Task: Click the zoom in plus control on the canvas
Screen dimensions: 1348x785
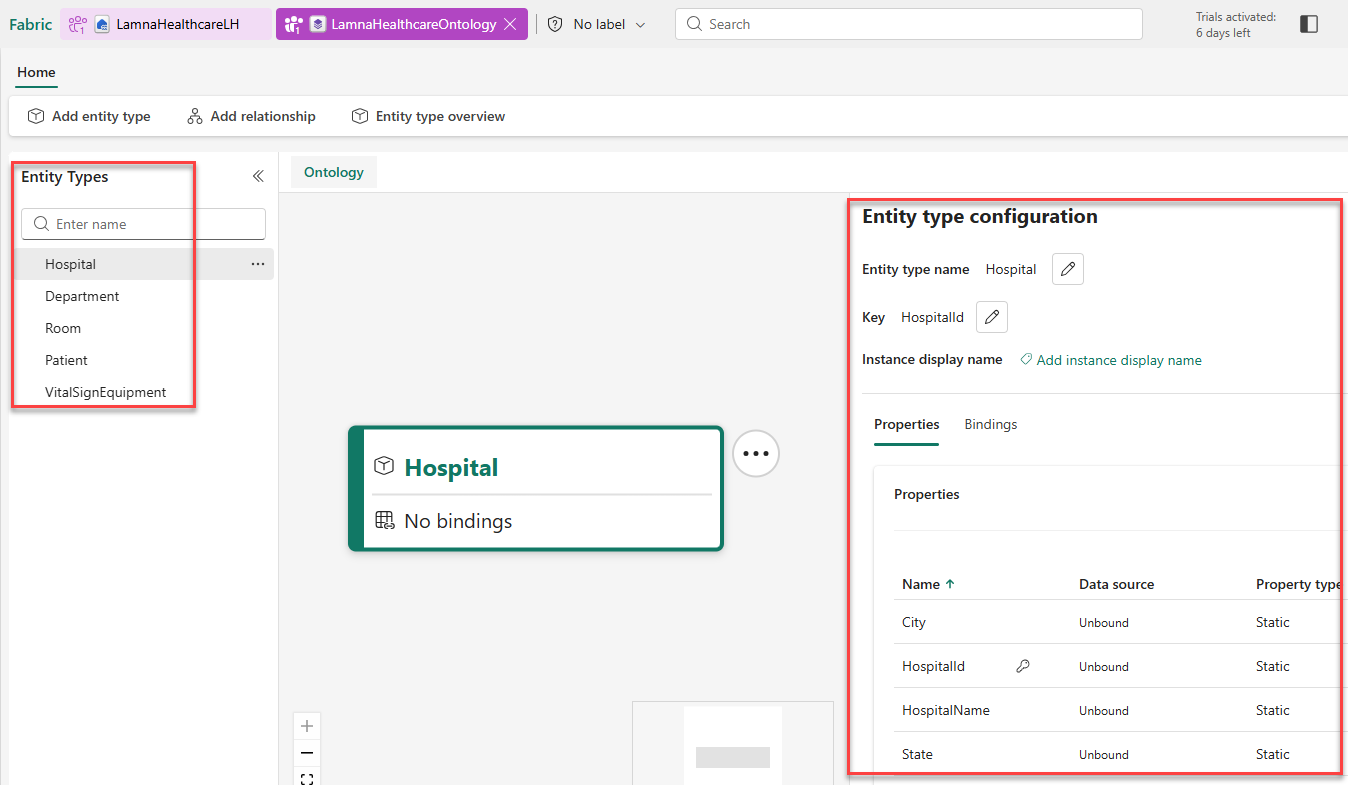Action: click(x=307, y=725)
